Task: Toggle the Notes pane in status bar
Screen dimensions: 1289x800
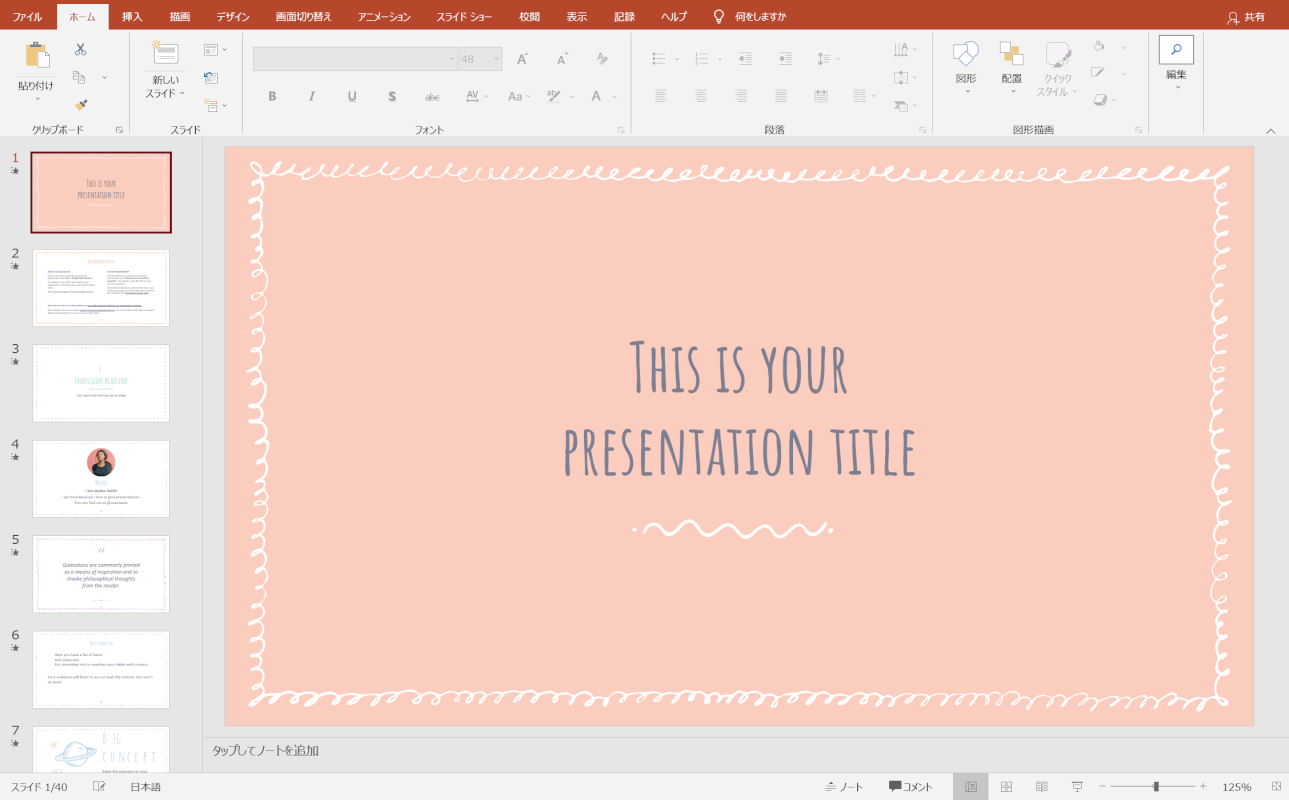Action: [845, 787]
